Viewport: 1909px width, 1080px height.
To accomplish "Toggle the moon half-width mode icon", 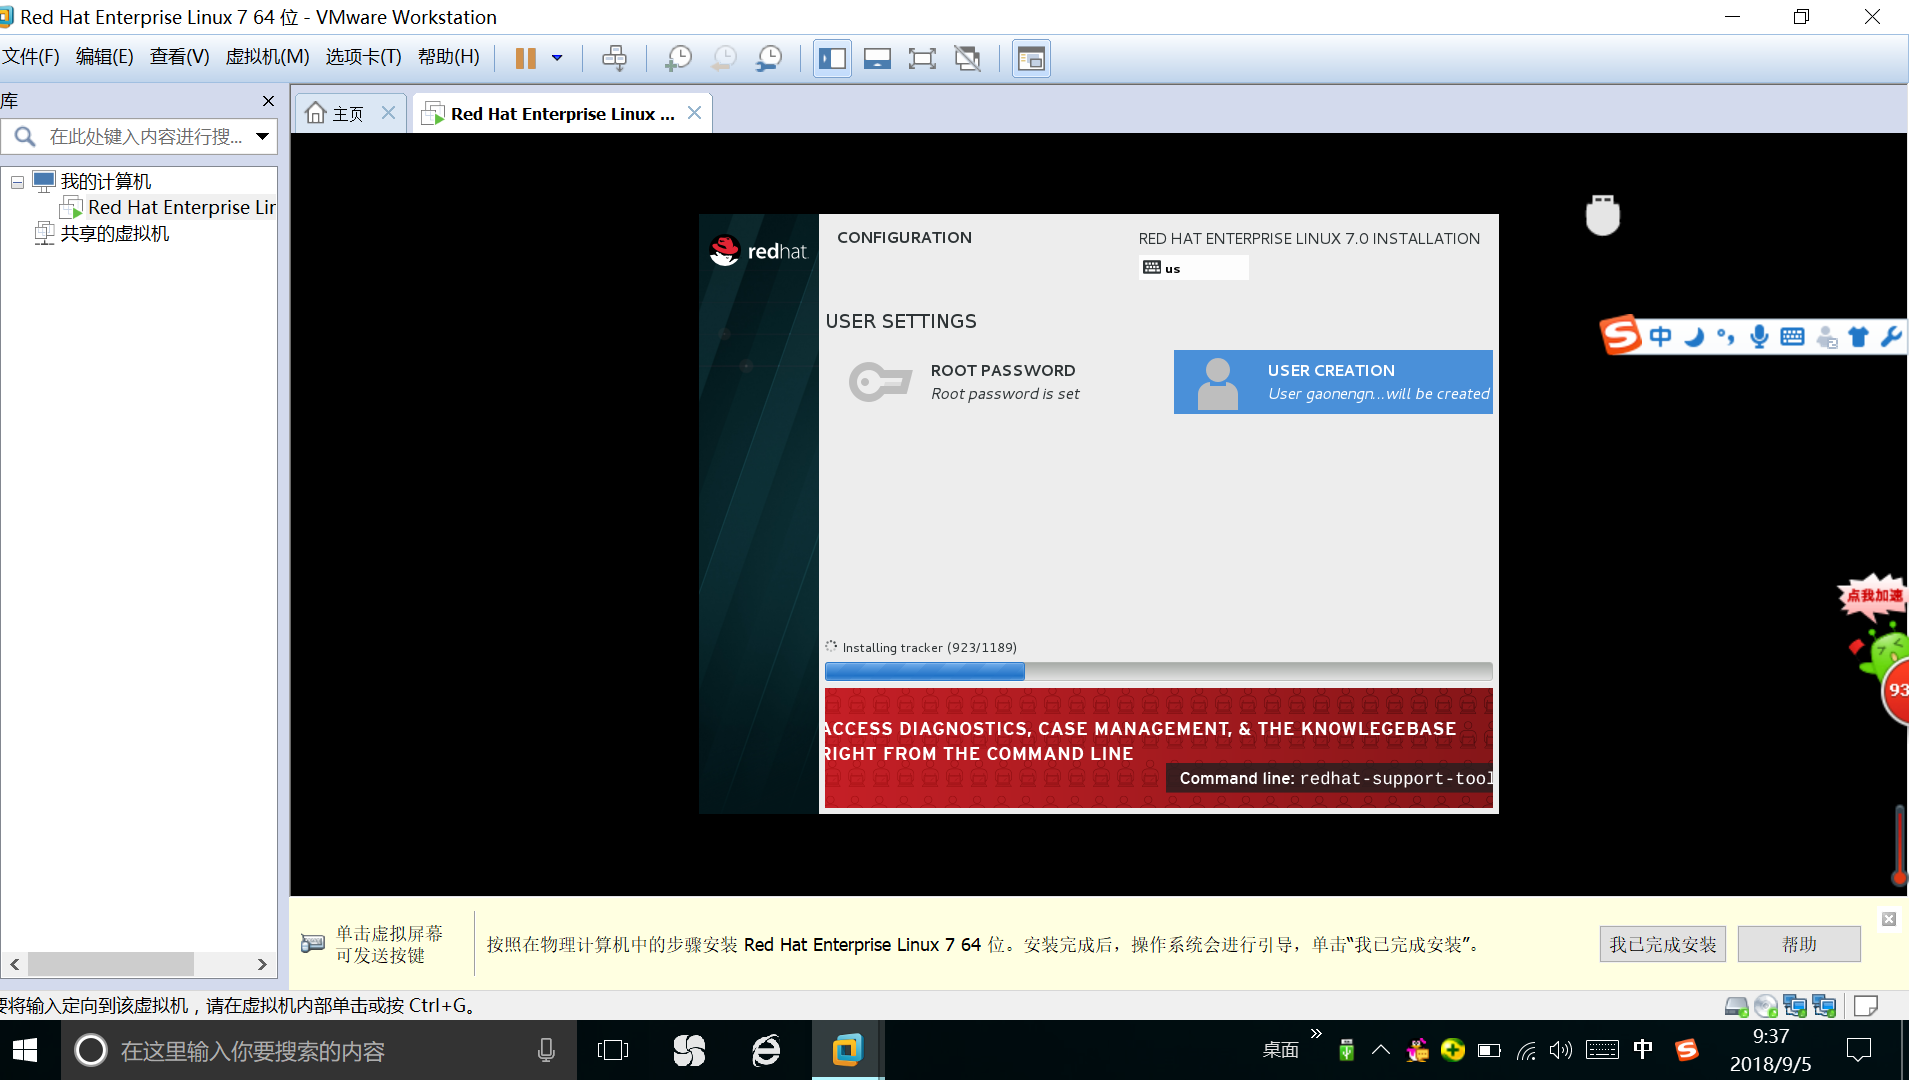I will (x=1693, y=337).
